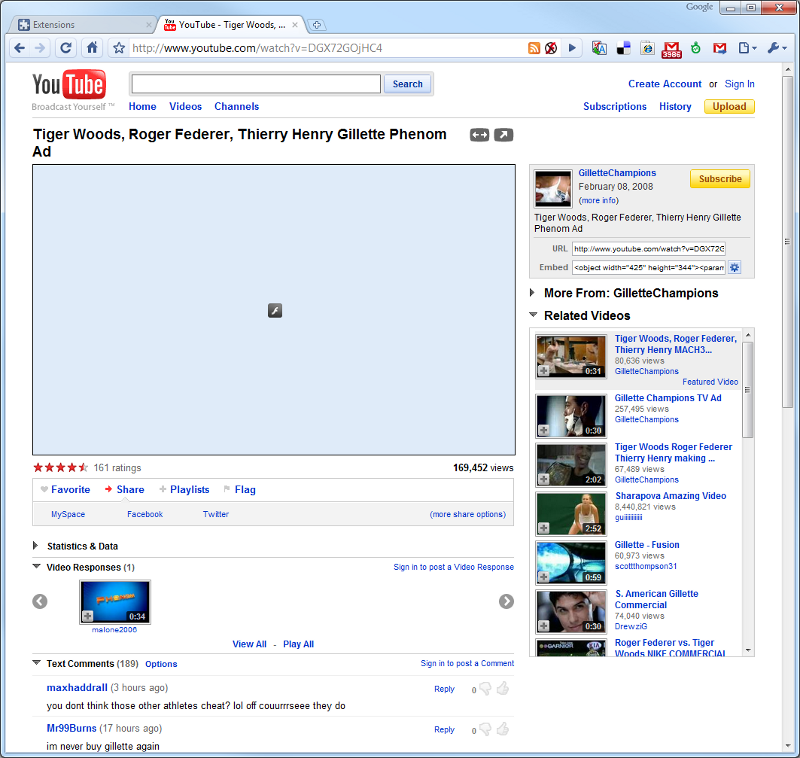Click the blocked Flash icon in address bar
The height and width of the screenshot is (758, 800).
[x=551, y=48]
